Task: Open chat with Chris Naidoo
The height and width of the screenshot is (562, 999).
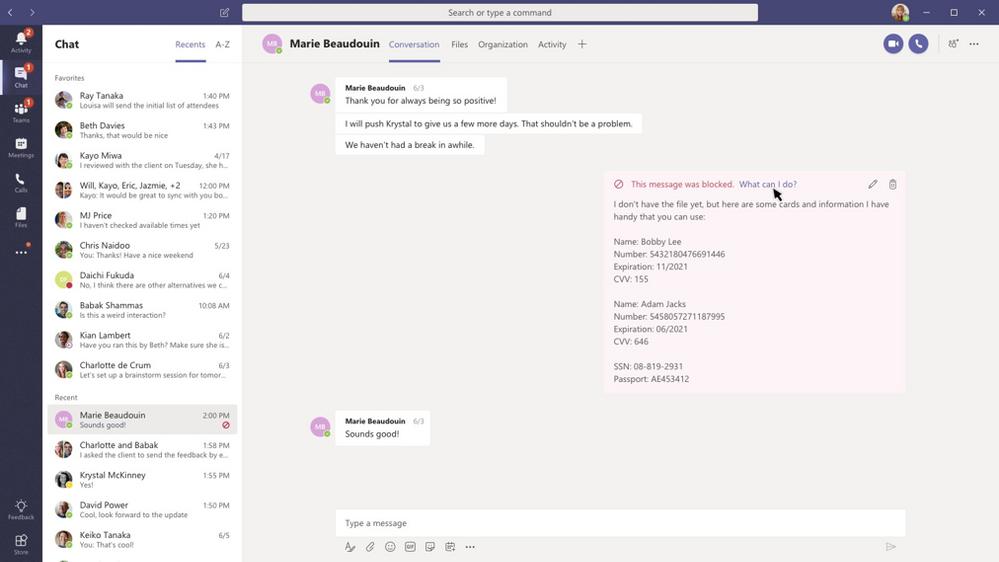Action: pyautogui.click(x=142, y=250)
